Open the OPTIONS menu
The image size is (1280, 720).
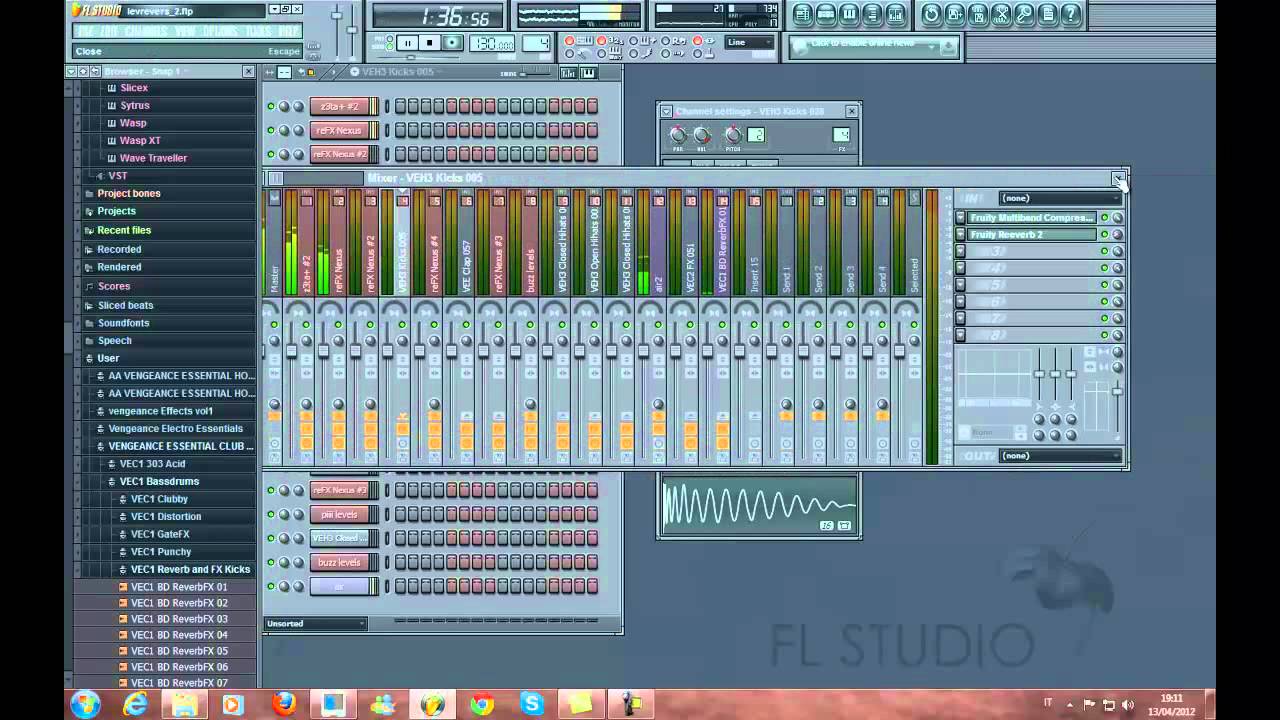coord(220,31)
